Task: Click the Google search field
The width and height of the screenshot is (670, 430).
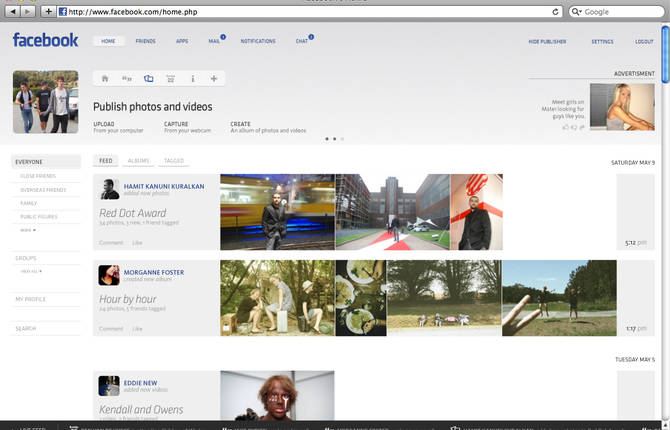Action: 617,12
